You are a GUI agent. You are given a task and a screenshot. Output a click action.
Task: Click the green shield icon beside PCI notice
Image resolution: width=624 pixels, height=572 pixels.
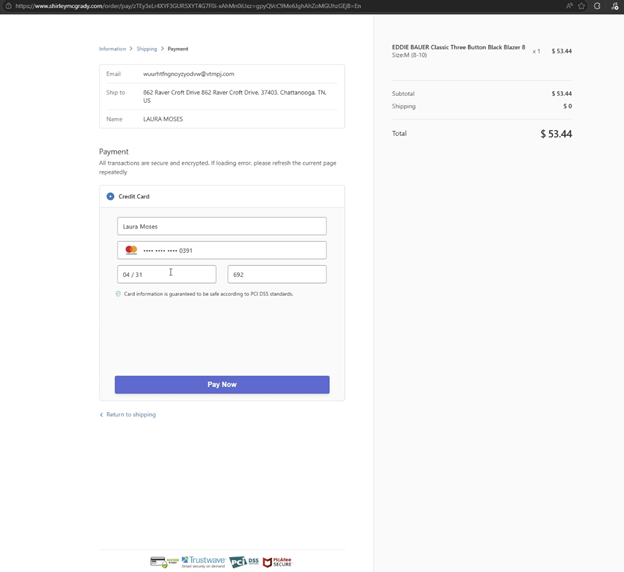point(118,294)
